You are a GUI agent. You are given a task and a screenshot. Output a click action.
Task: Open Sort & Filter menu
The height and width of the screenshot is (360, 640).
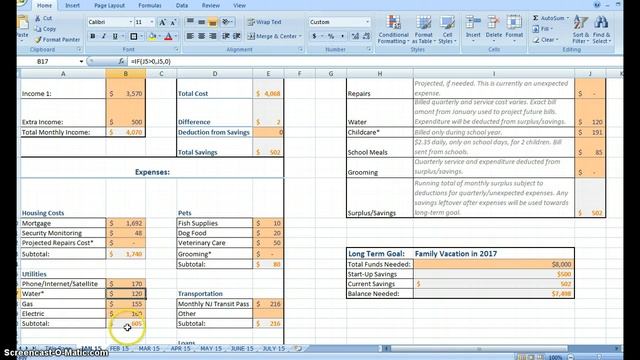(x=580, y=29)
